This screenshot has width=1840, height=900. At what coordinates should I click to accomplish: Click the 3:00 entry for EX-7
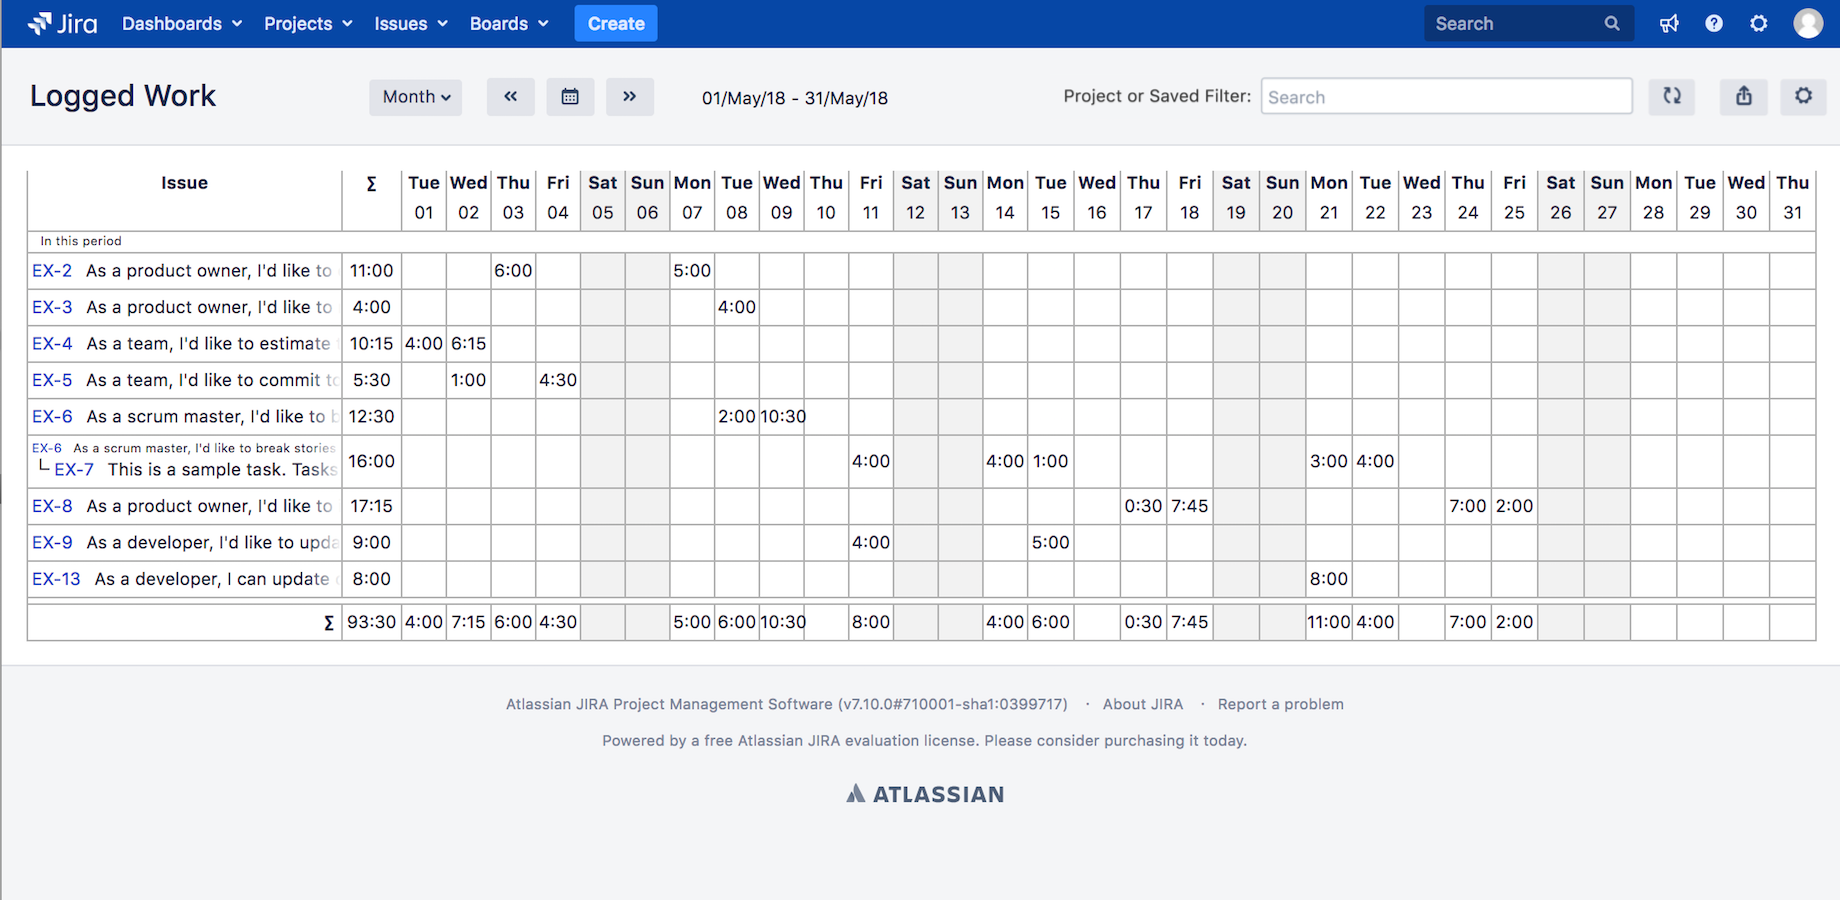pos(1329,461)
